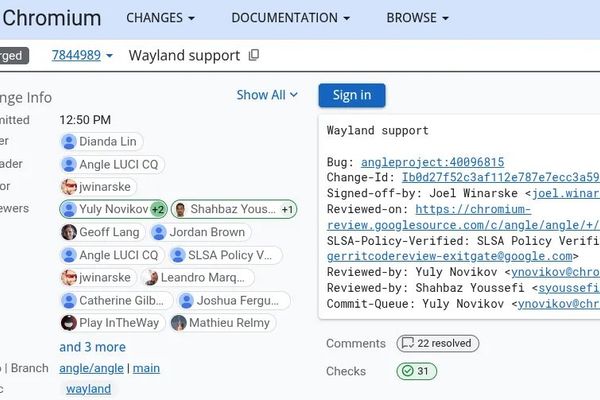Open change number 7844989 link

pos(76,56)
